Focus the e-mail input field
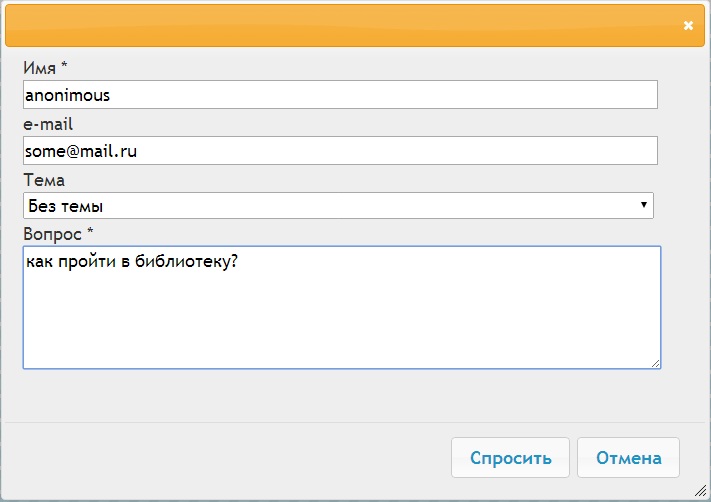Viewport: 711px width, 502px height. (x=340, y=151)
